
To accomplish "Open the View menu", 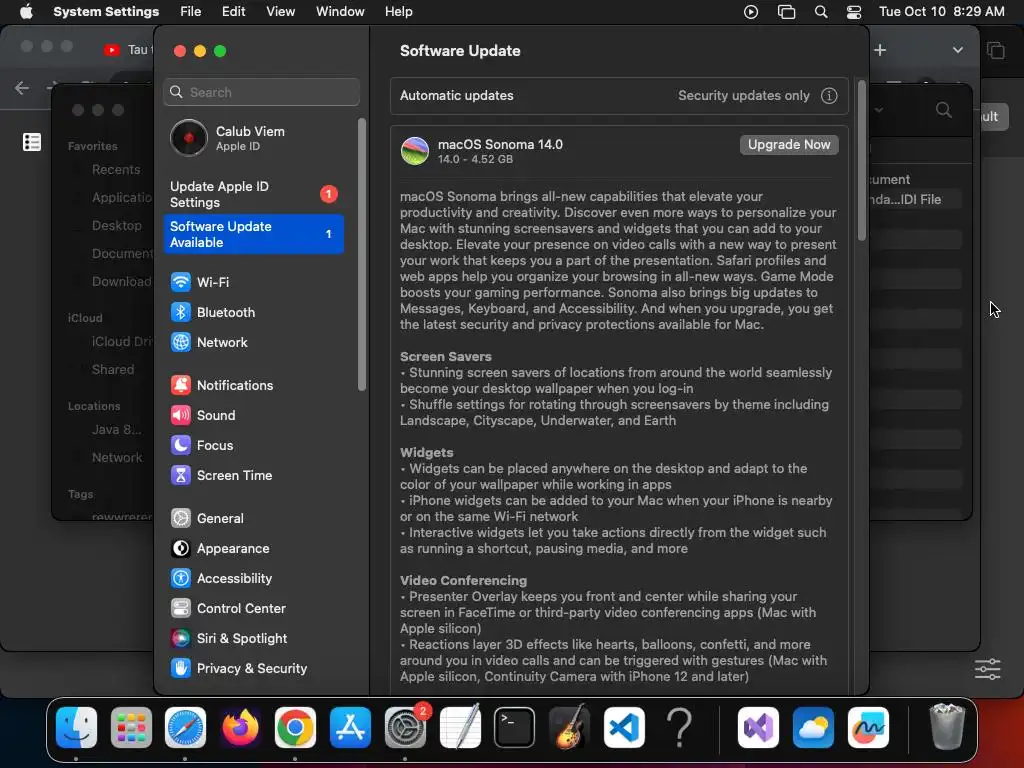I will coord(280,12).
